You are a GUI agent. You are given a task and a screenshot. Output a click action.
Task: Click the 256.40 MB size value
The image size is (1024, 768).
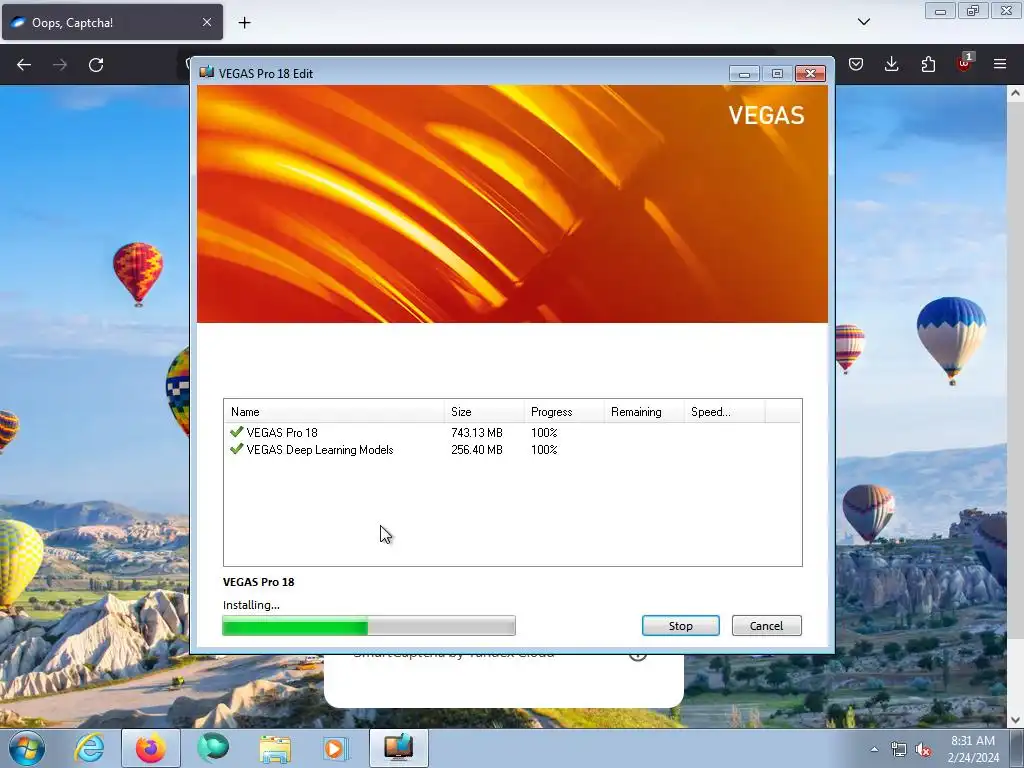[477, 449]
